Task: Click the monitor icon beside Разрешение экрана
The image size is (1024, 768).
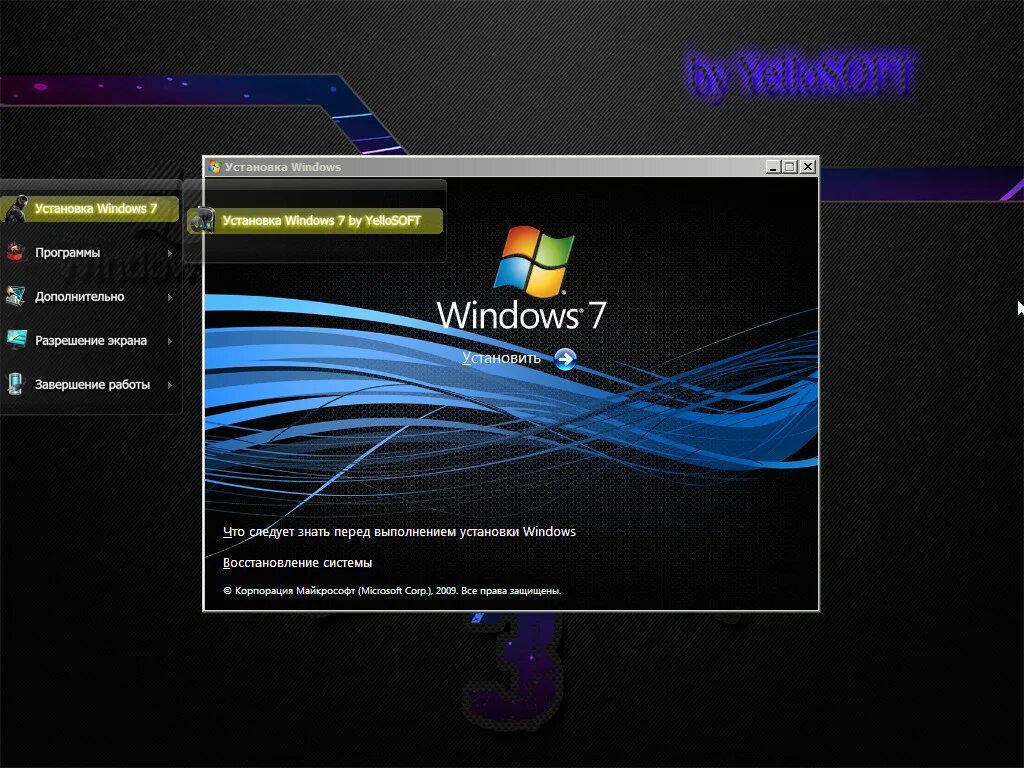Action: [16, 340]
